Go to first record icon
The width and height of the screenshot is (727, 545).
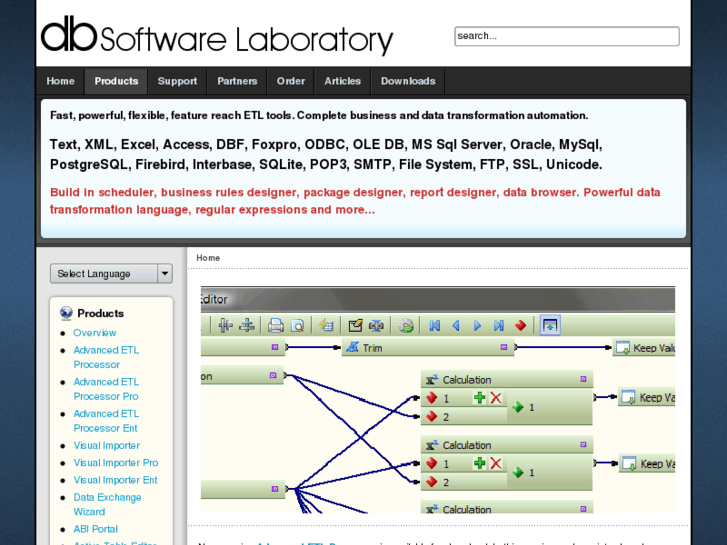click(x=434, y=326)
